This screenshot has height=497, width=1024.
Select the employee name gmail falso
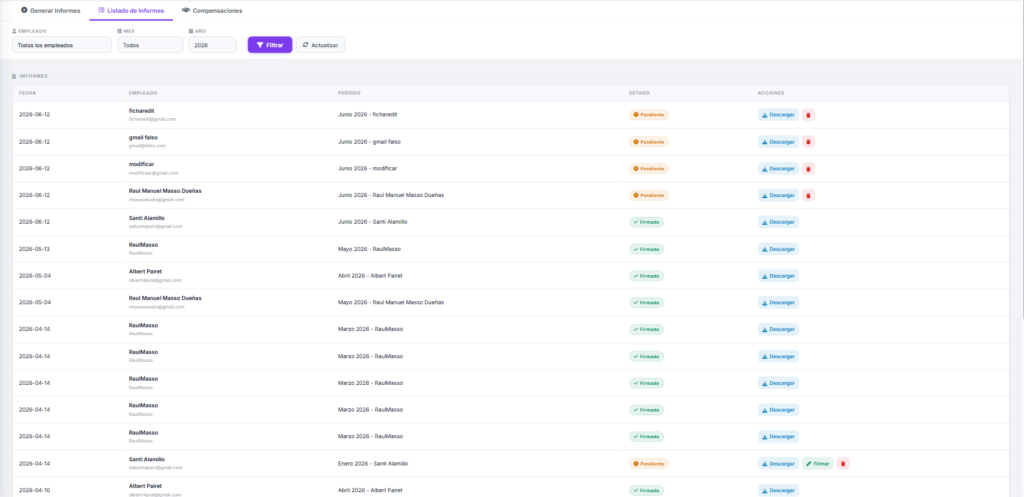pyautogui.click(x=144, y=138)
